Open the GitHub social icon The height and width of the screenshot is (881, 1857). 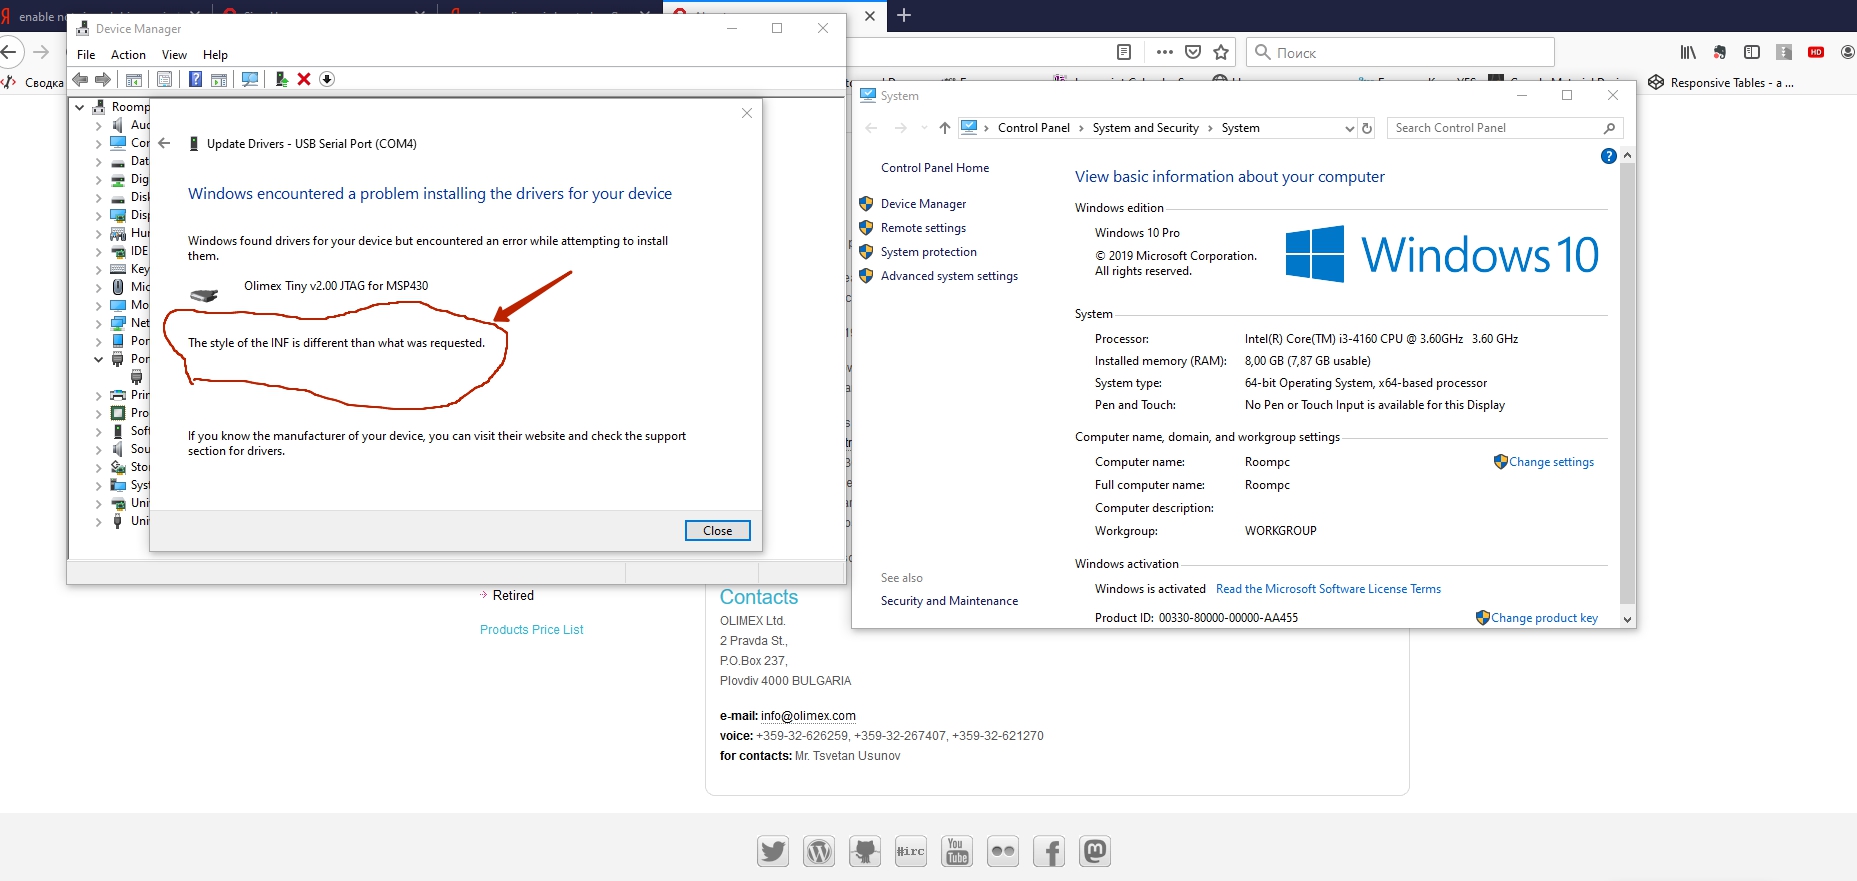point(864,851)
